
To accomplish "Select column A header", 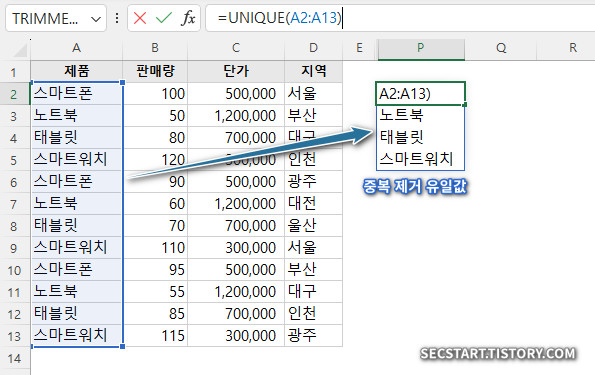I will coord(76,49).
